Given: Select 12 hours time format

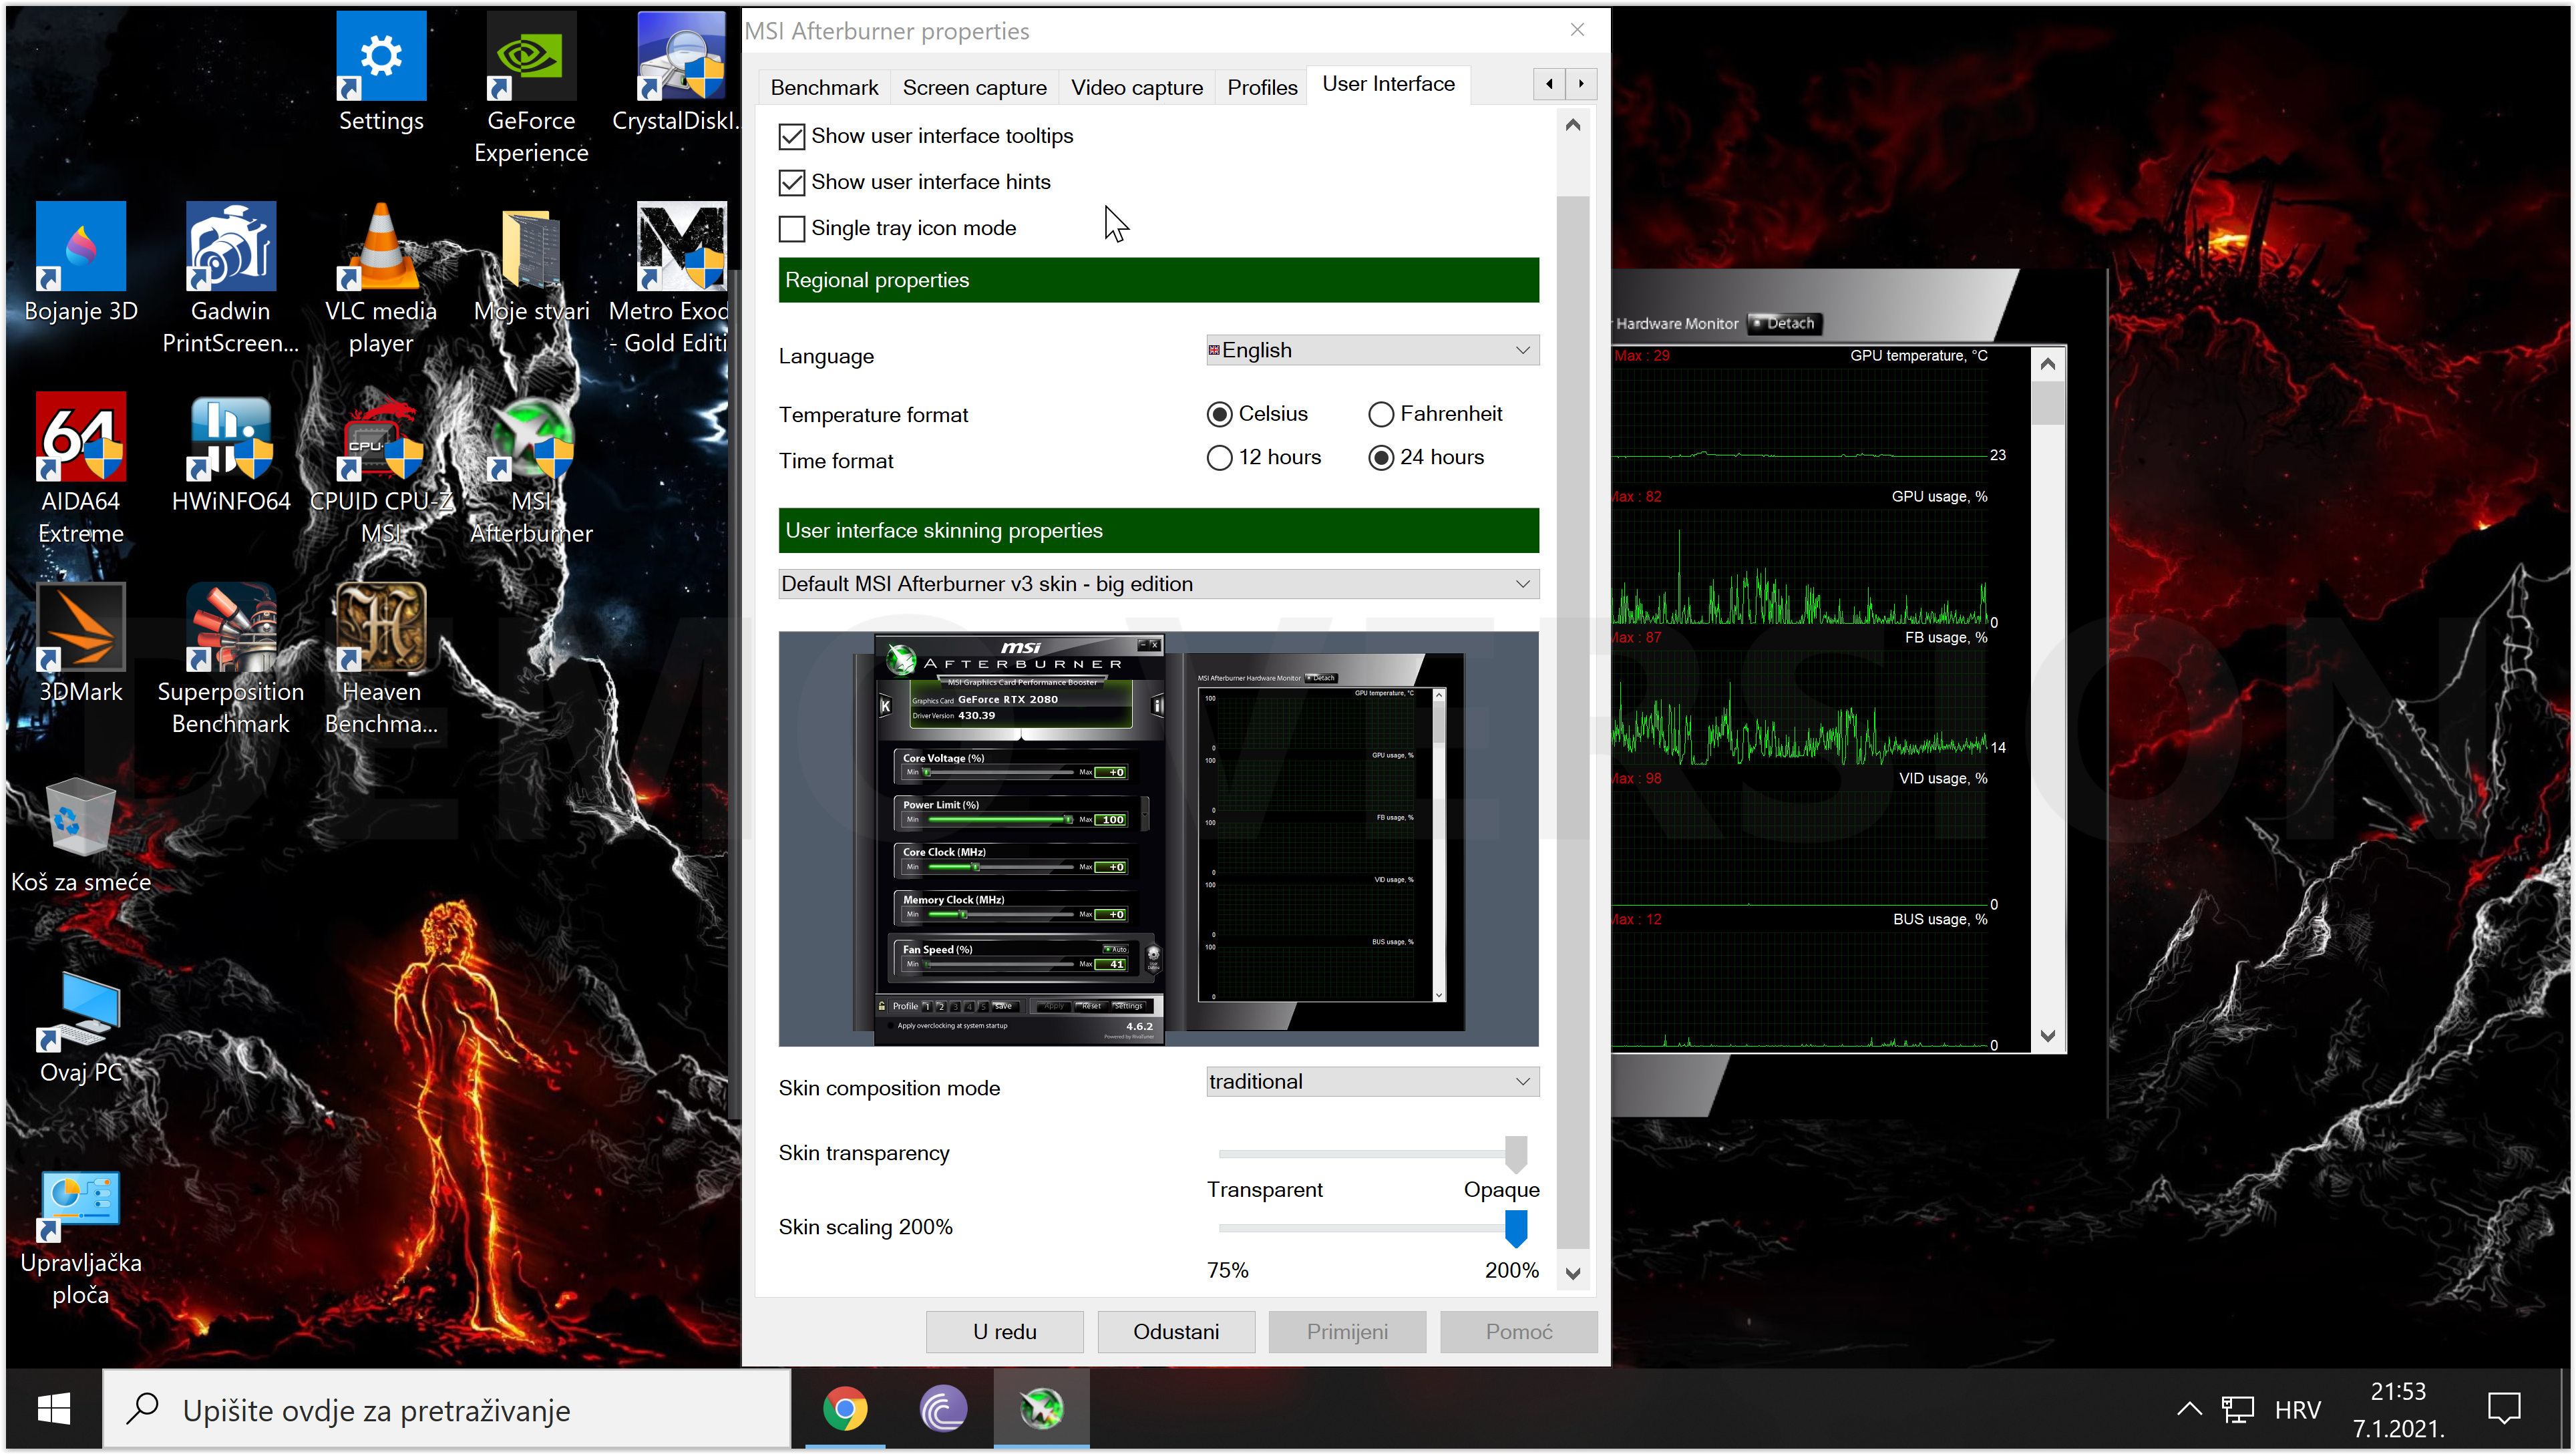Looking at the screenshot, I should point(1219,458).
